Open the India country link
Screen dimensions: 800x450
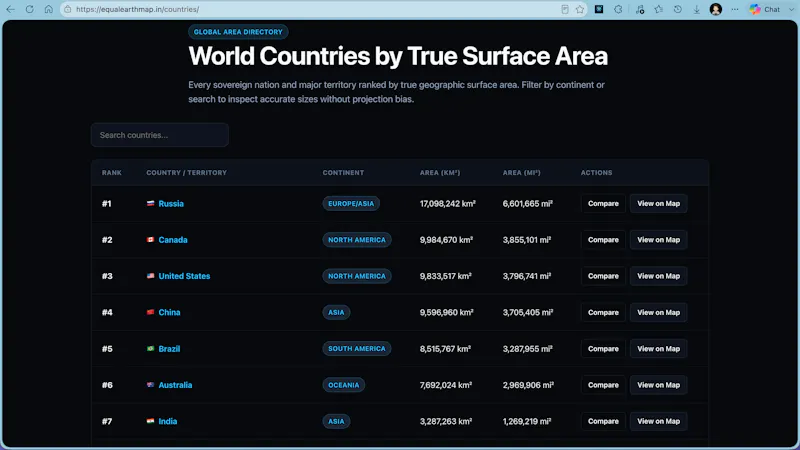pyautogui.click(x=168, y=421)
